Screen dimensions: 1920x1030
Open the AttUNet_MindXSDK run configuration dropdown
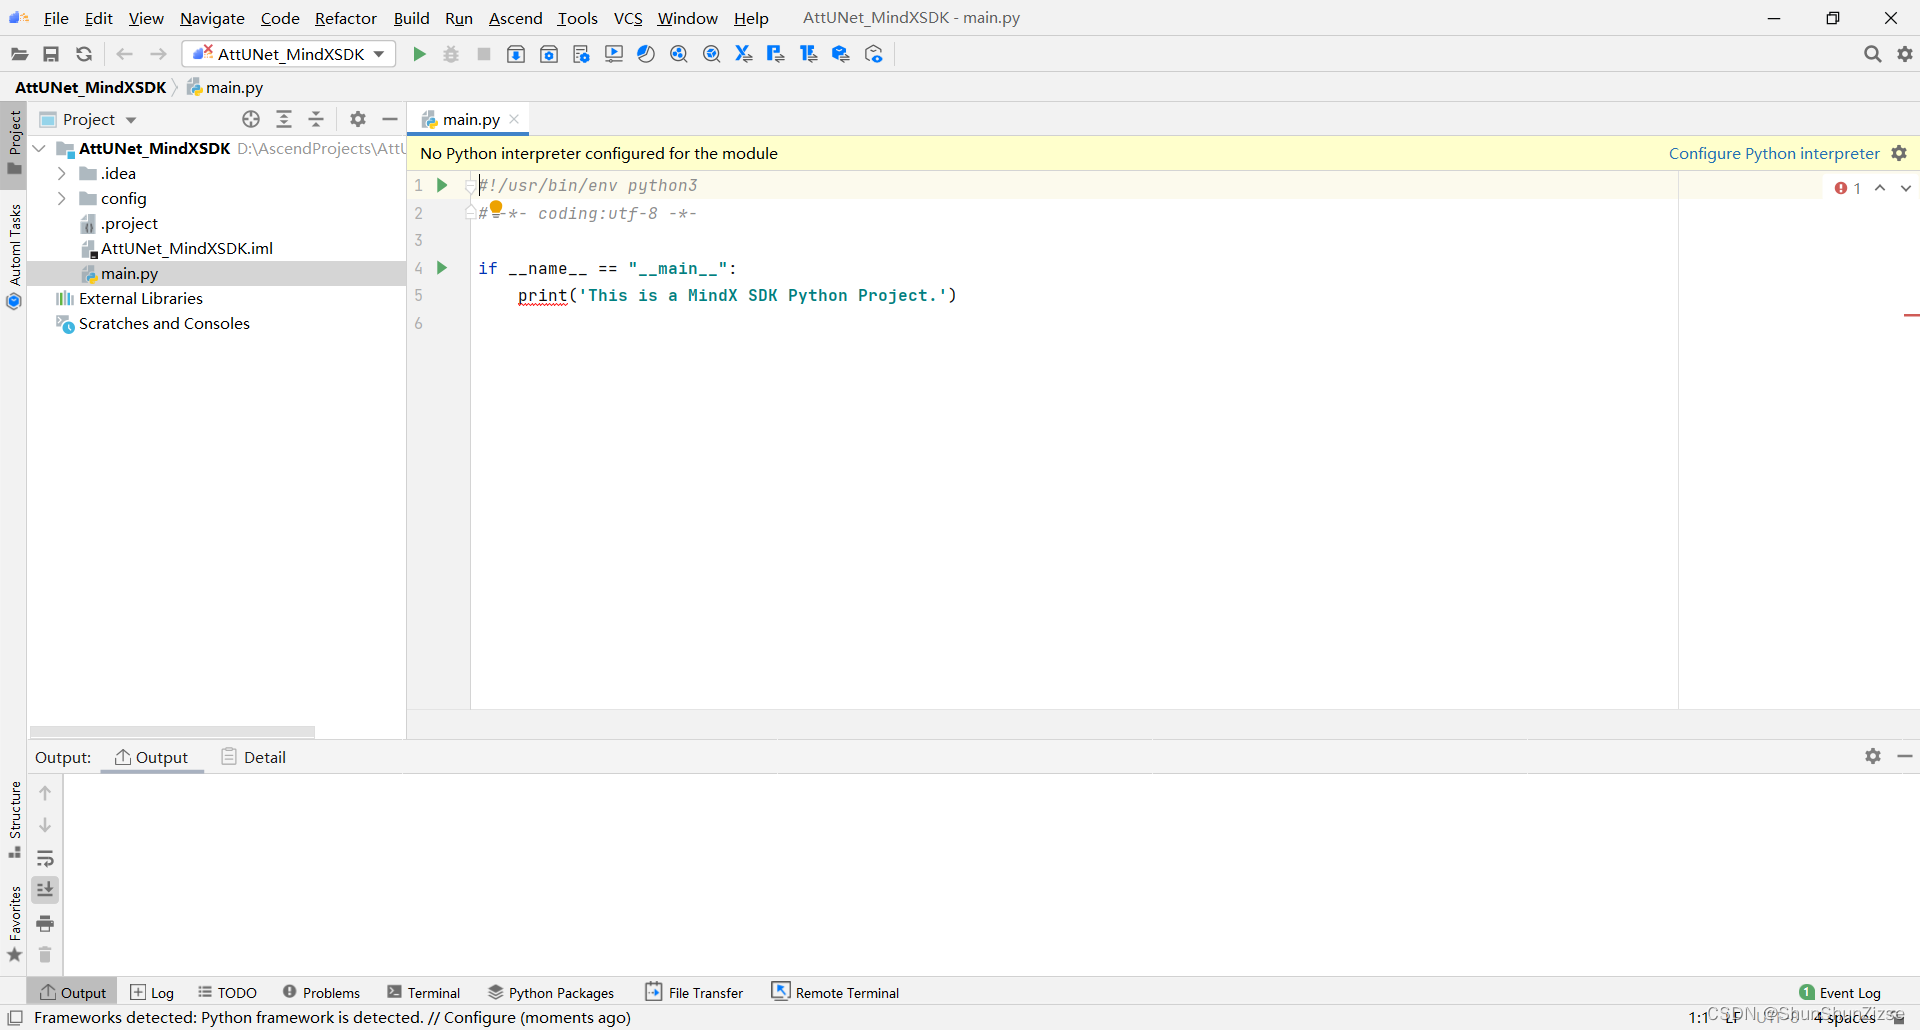pyautogui.click(x=289, y=54)
